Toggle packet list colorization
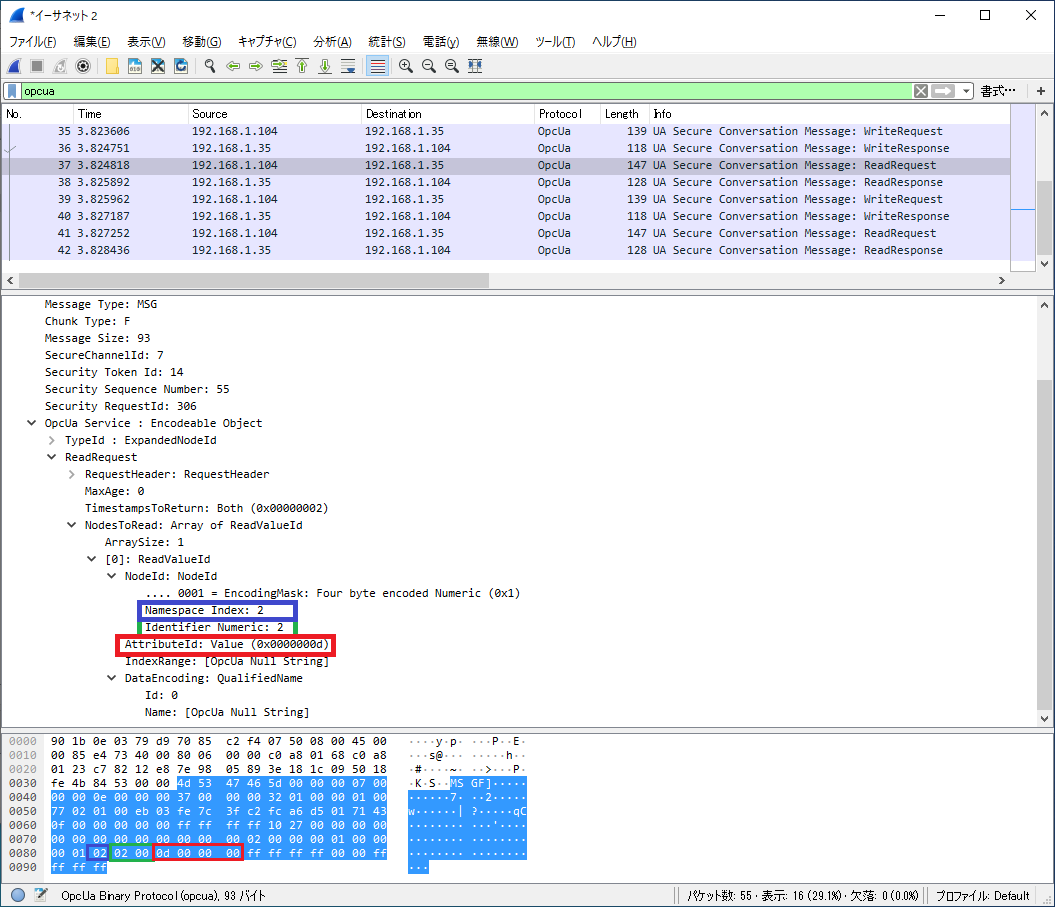The width and height of the screenshot is (1055, 907). tap(377, 66)
